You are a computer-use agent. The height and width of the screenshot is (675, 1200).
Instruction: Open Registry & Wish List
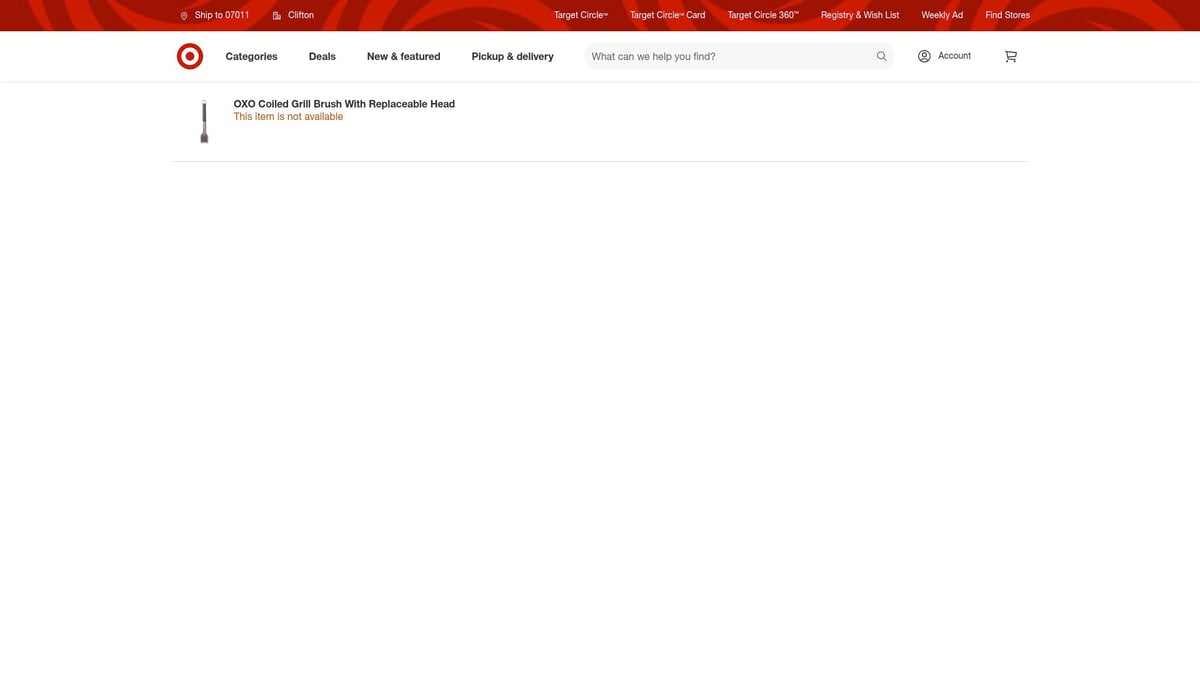coord(859,15)
